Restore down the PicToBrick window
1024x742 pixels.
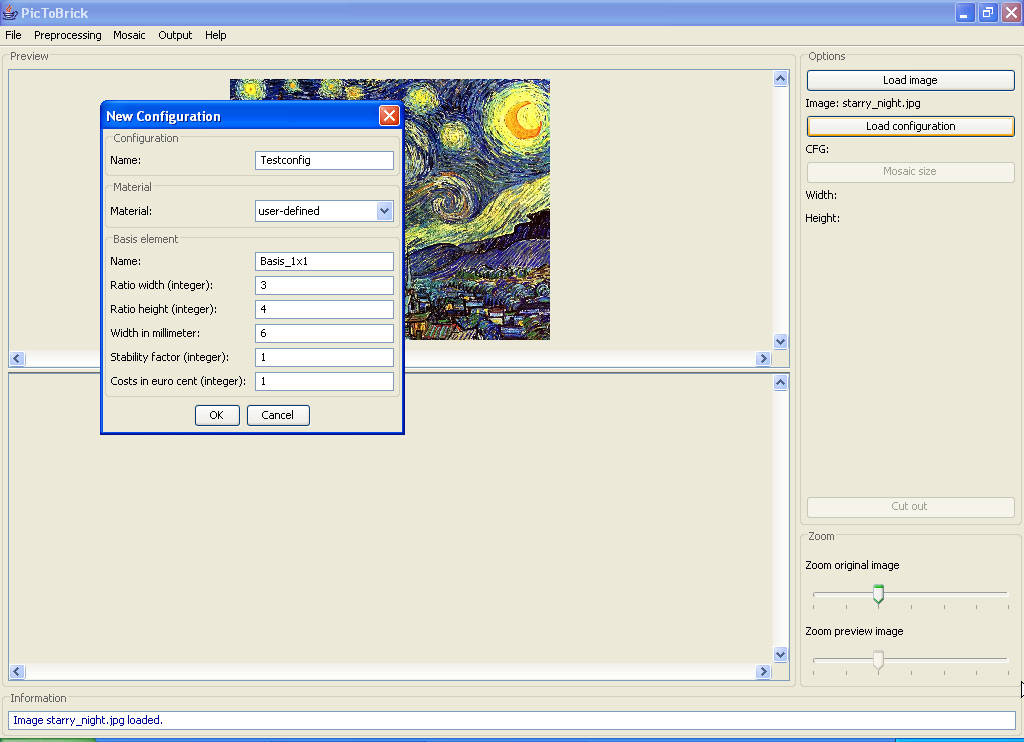(987, 12)
